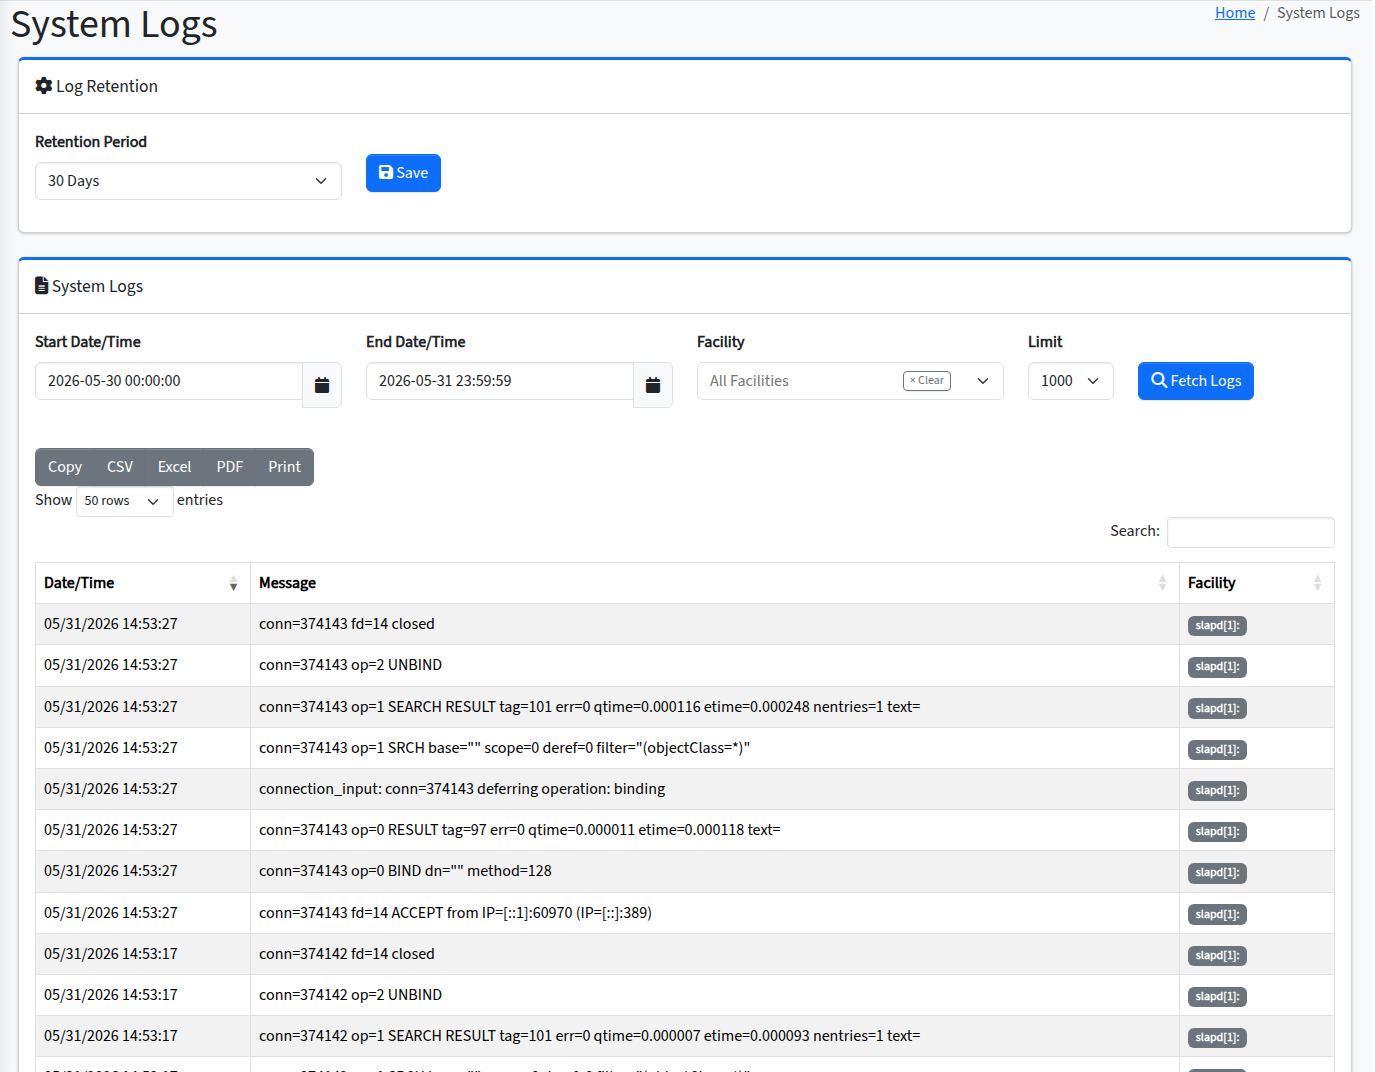Sort by the Facility column arrows
The image size is (1375, 1072).
coord(1317,583)
